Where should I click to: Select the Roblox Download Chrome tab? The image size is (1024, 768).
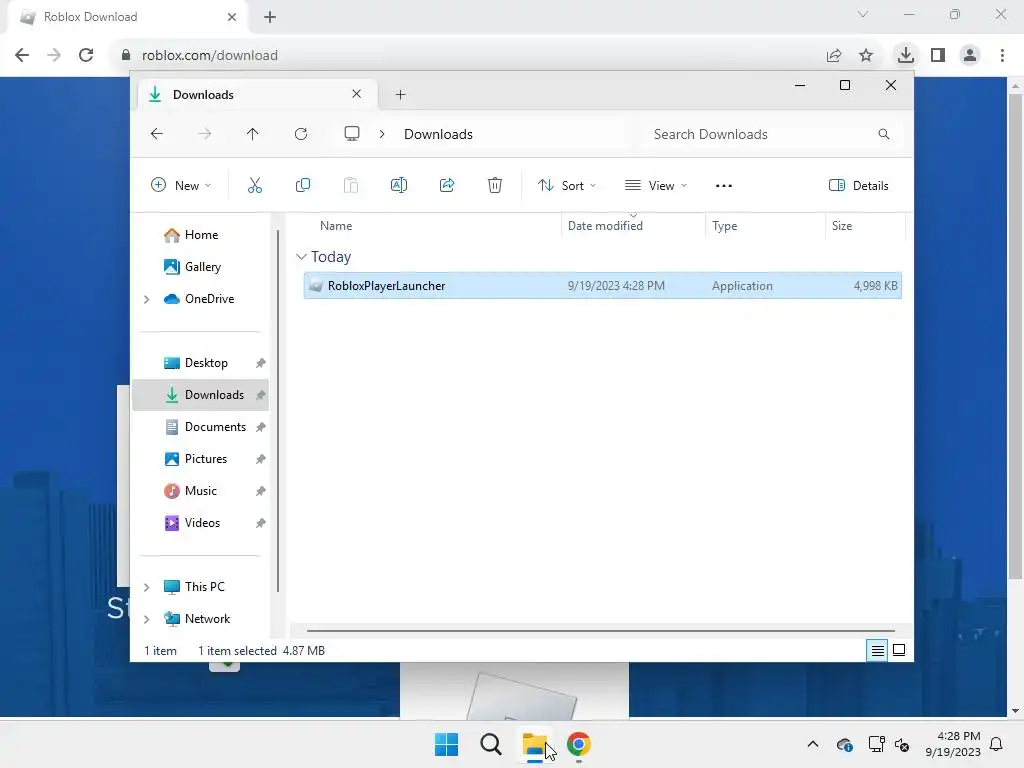pos(128,17)
